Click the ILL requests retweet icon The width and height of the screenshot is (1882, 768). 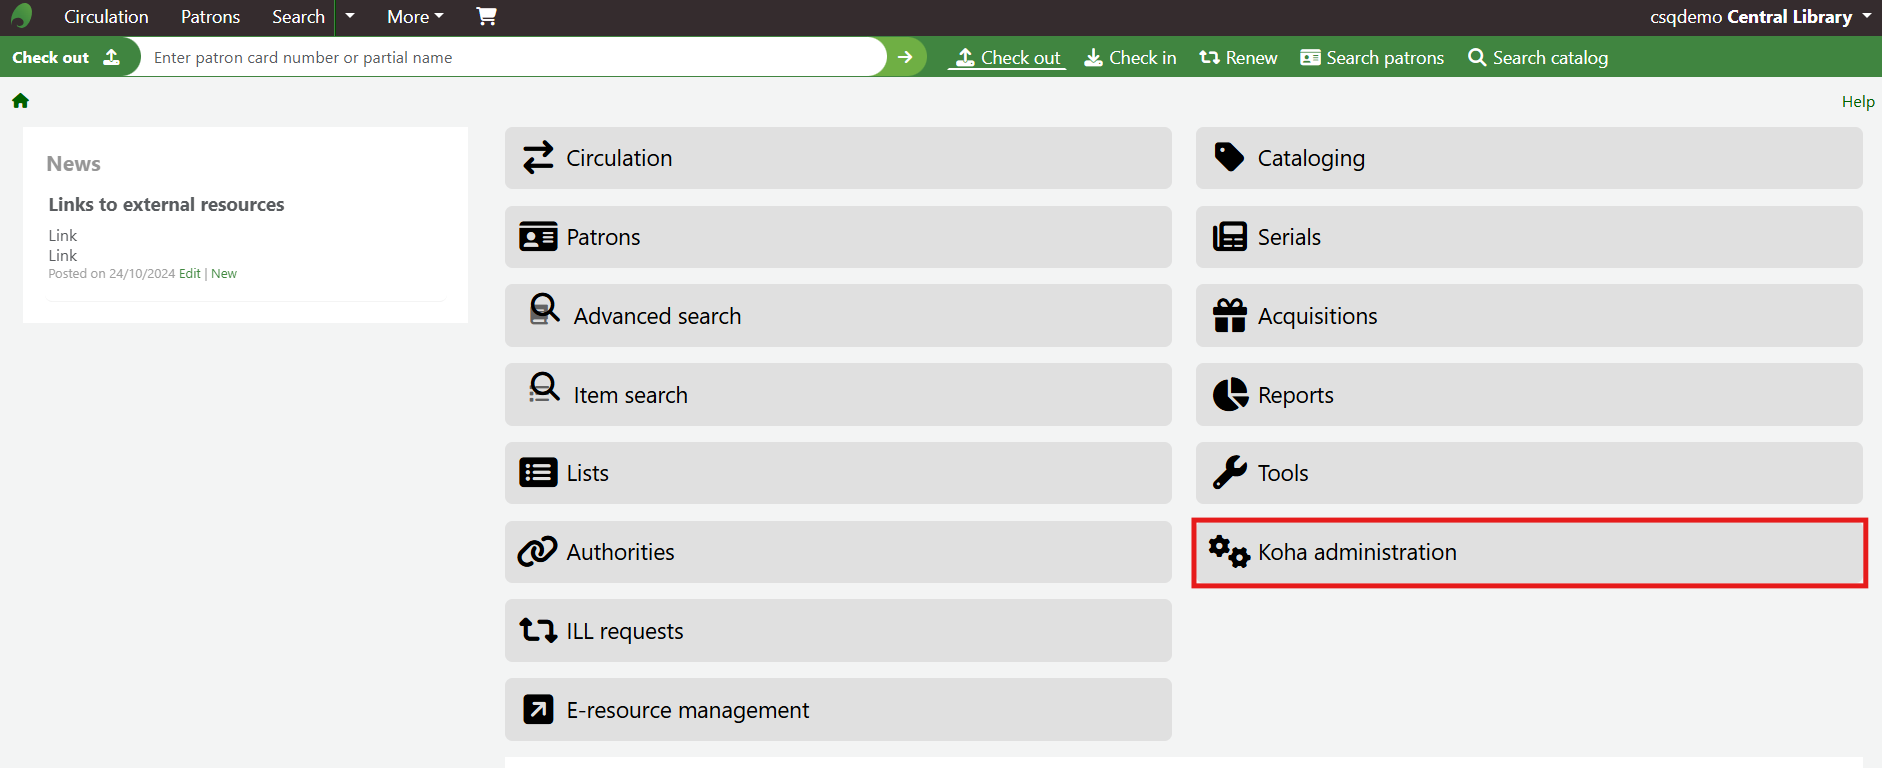538,630
